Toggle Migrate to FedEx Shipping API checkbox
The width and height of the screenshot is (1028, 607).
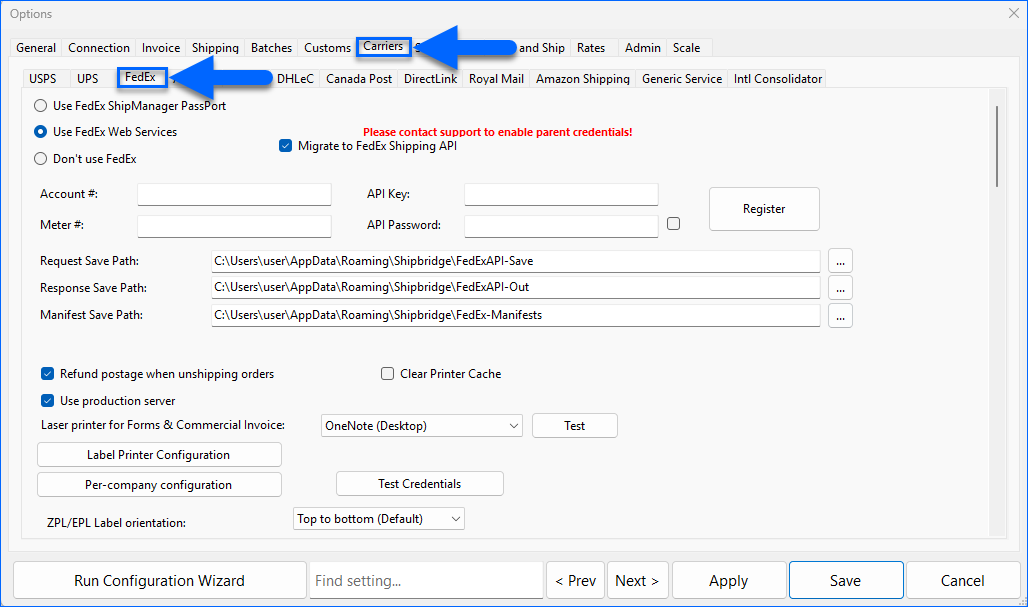coord(285,146)
